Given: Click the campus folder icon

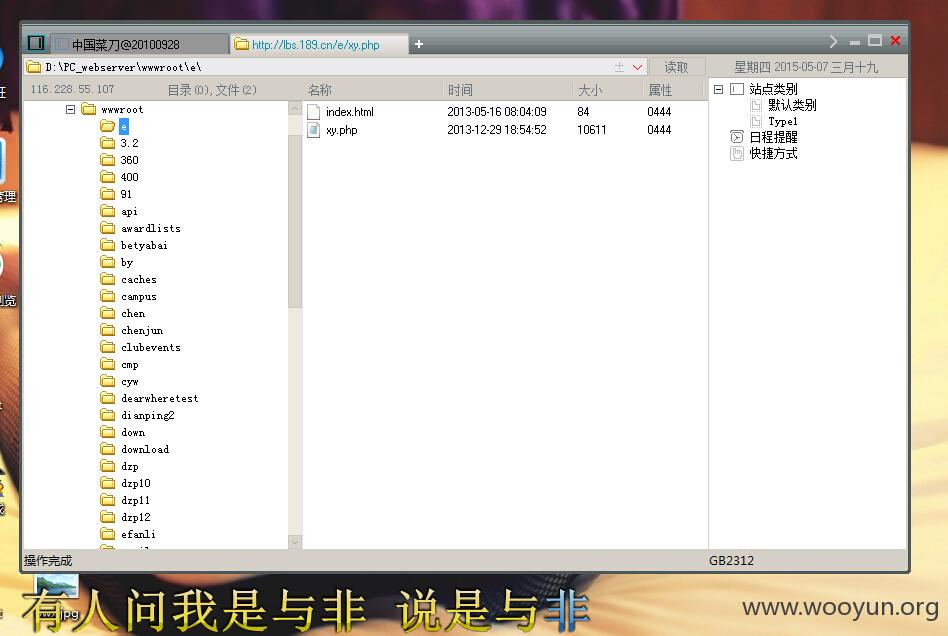Looking at the screenshot, I should point(108,296).
